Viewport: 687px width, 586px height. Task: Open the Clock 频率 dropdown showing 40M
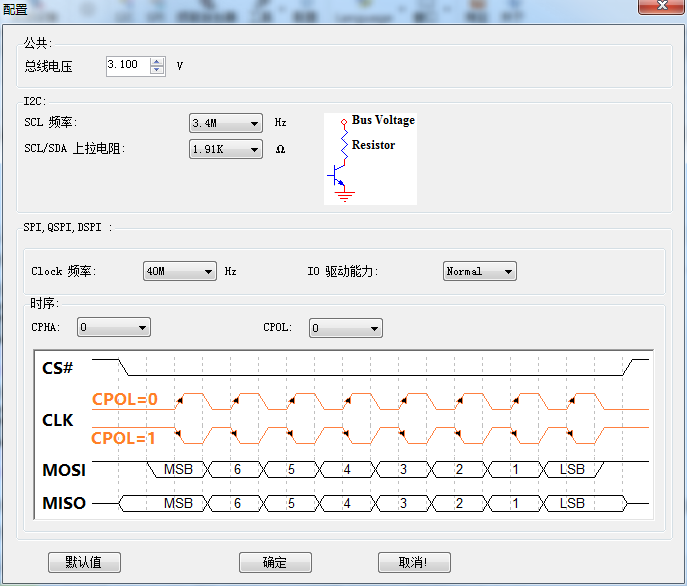179,271
